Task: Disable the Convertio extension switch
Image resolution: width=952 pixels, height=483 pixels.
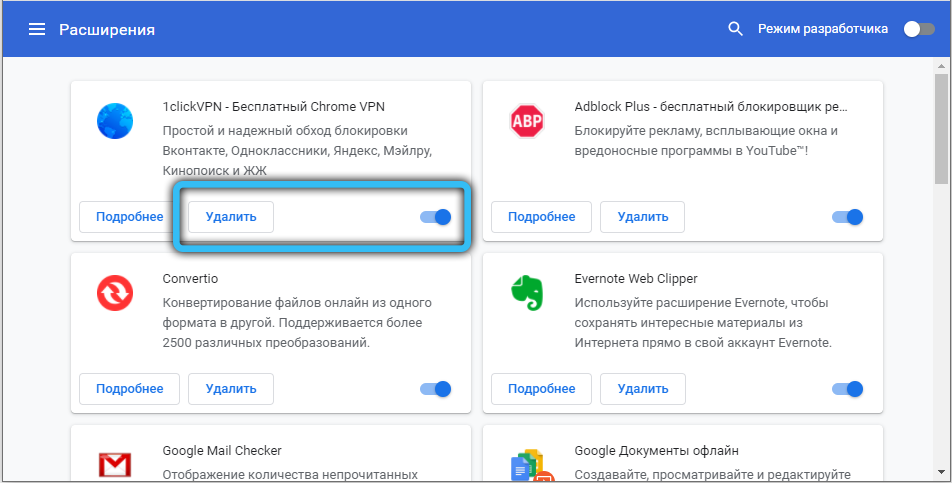Action: (436, 389)
